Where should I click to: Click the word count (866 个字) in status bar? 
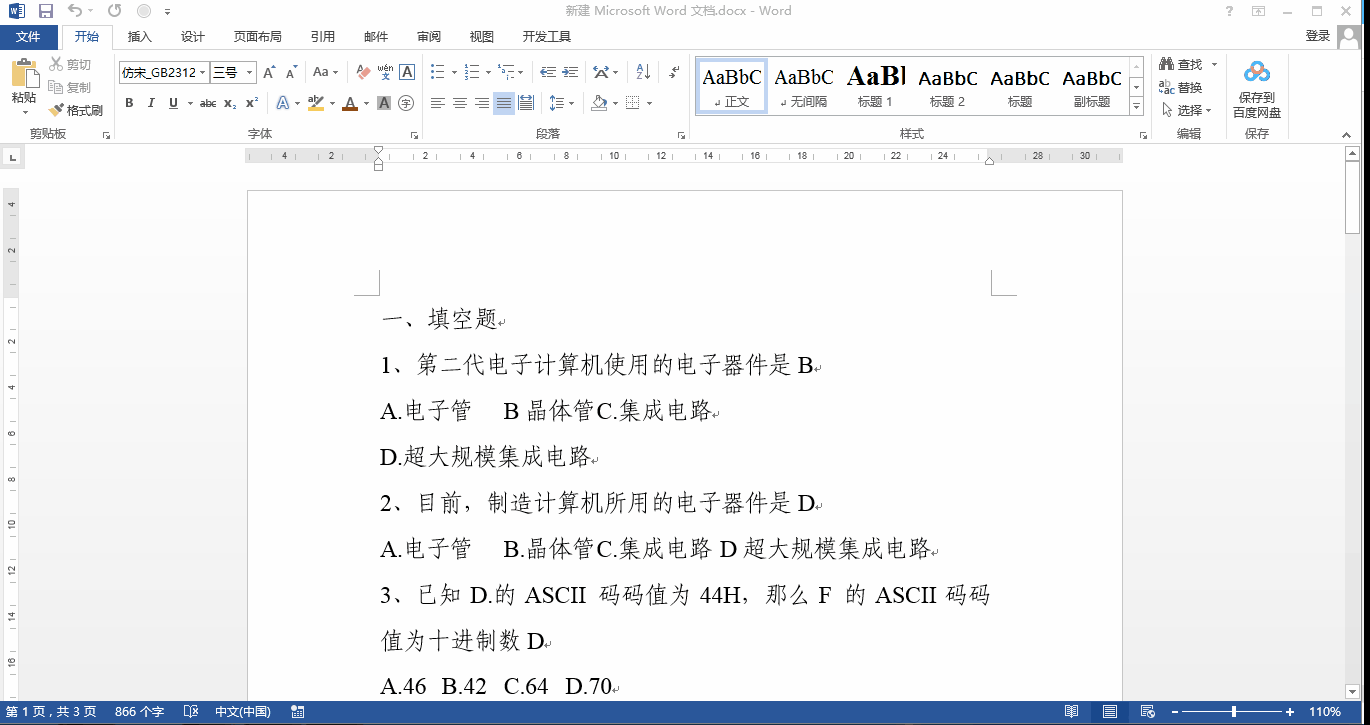click(139, 712)
